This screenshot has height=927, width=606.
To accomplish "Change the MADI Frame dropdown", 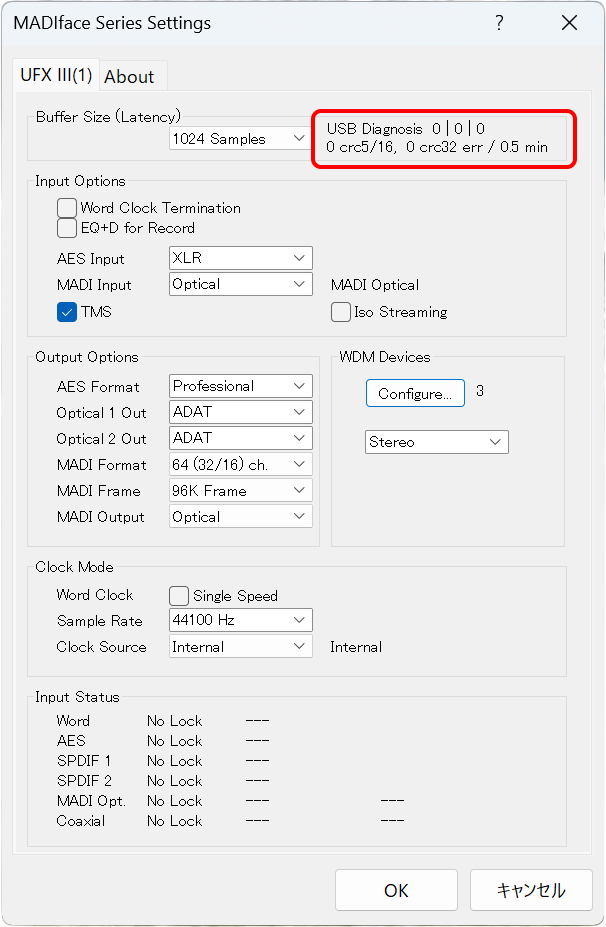I will tap(240, 491).
